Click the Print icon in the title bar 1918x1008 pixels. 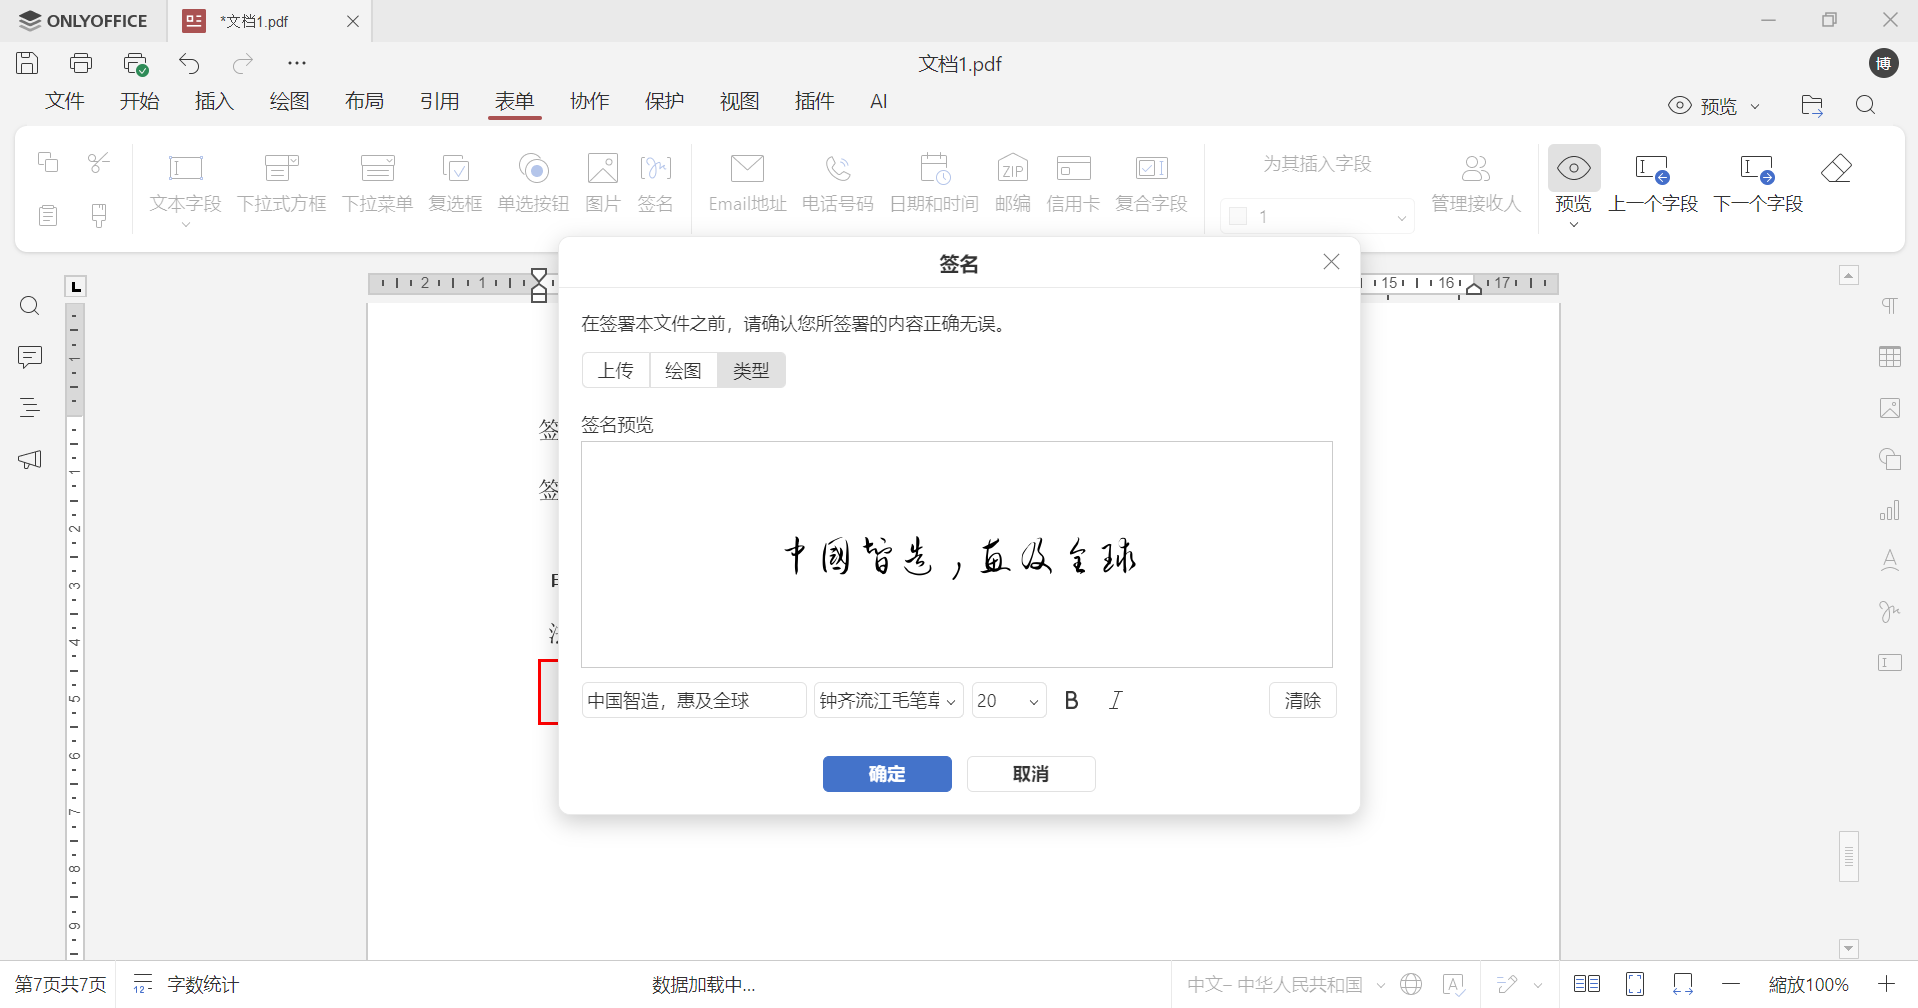81,62
